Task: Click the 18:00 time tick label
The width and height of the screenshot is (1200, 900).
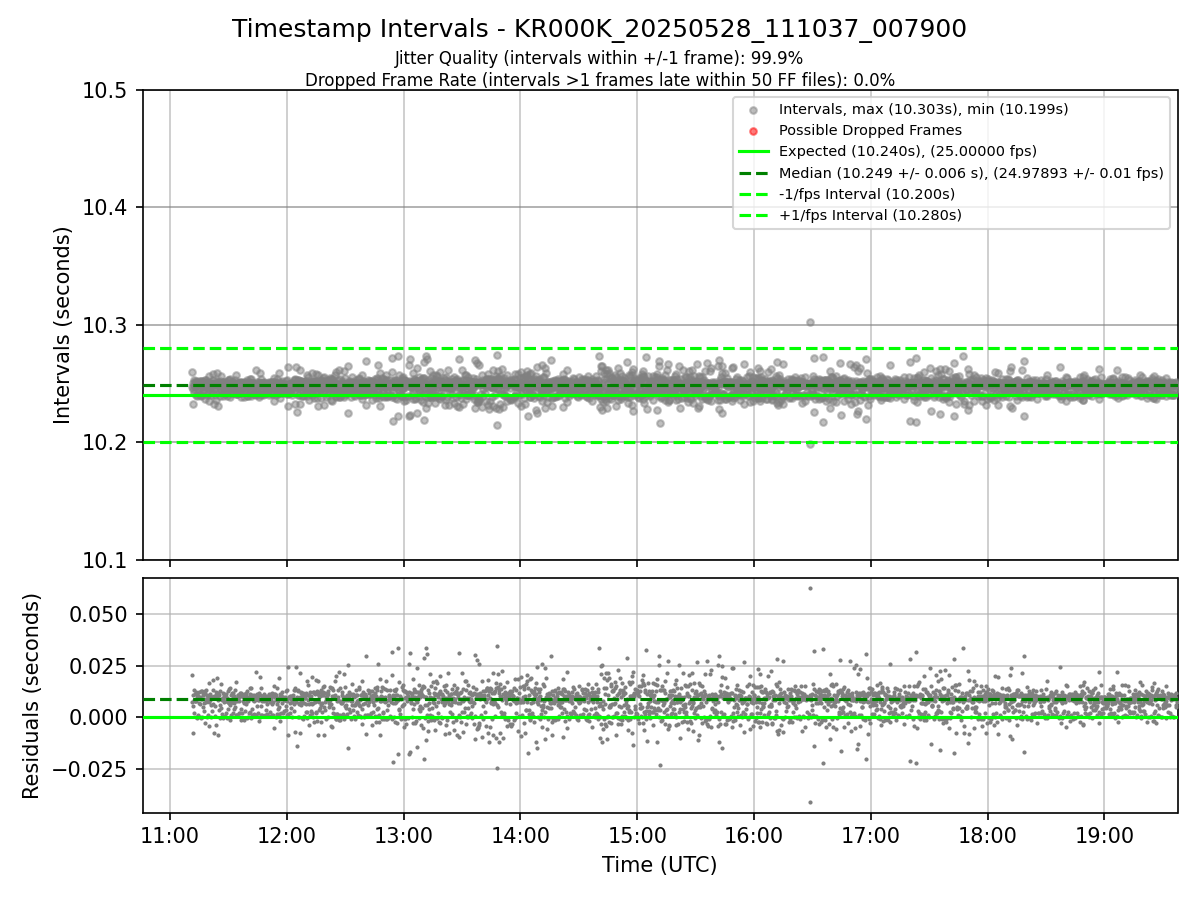Action: [987, 833]
